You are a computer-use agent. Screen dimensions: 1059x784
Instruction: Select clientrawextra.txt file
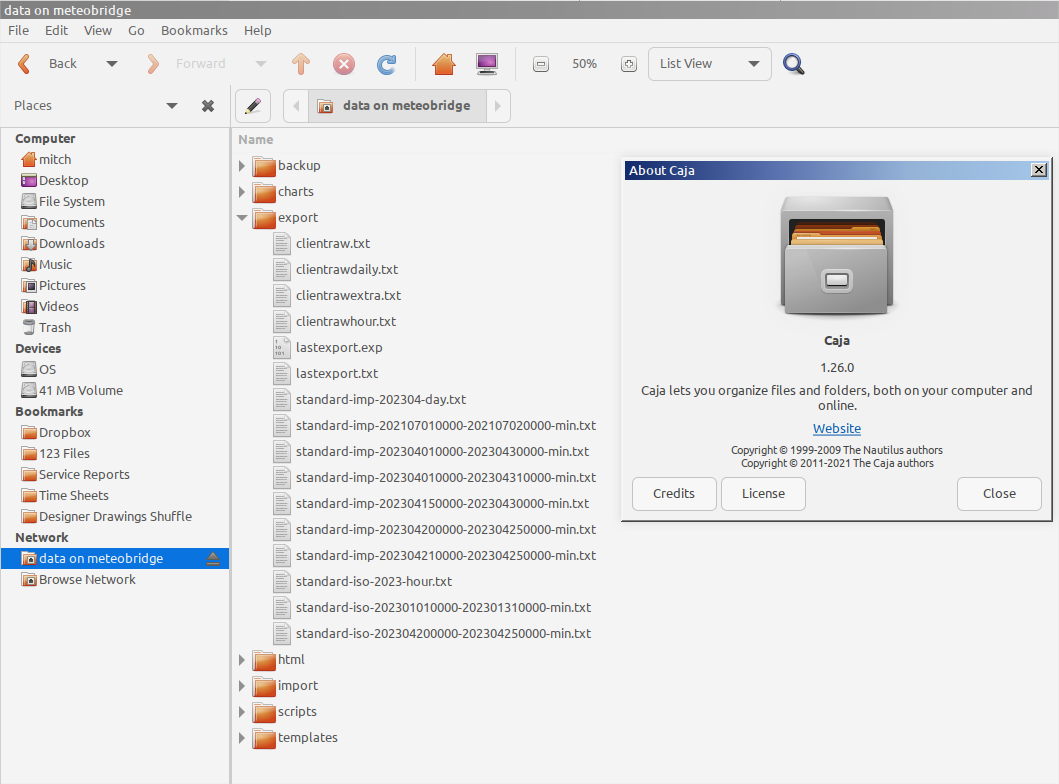pos(337,296)
